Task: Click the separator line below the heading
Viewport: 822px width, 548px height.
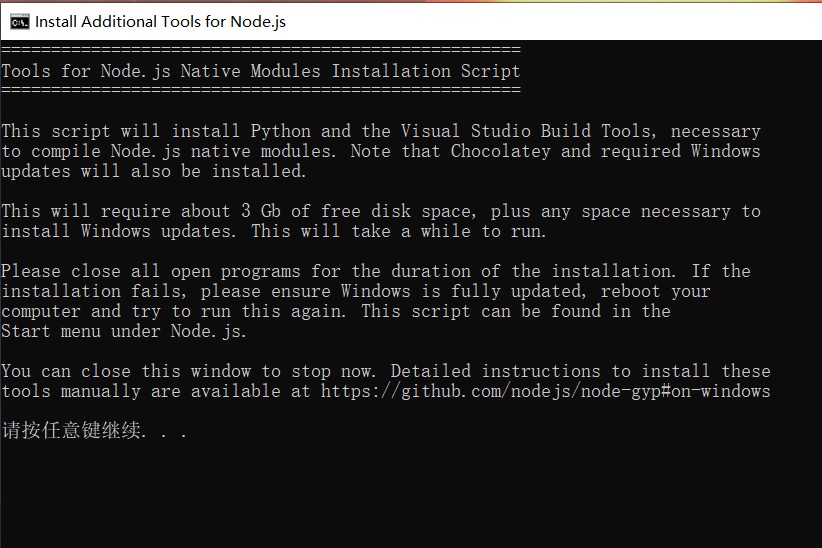Action: coord(260,90)
